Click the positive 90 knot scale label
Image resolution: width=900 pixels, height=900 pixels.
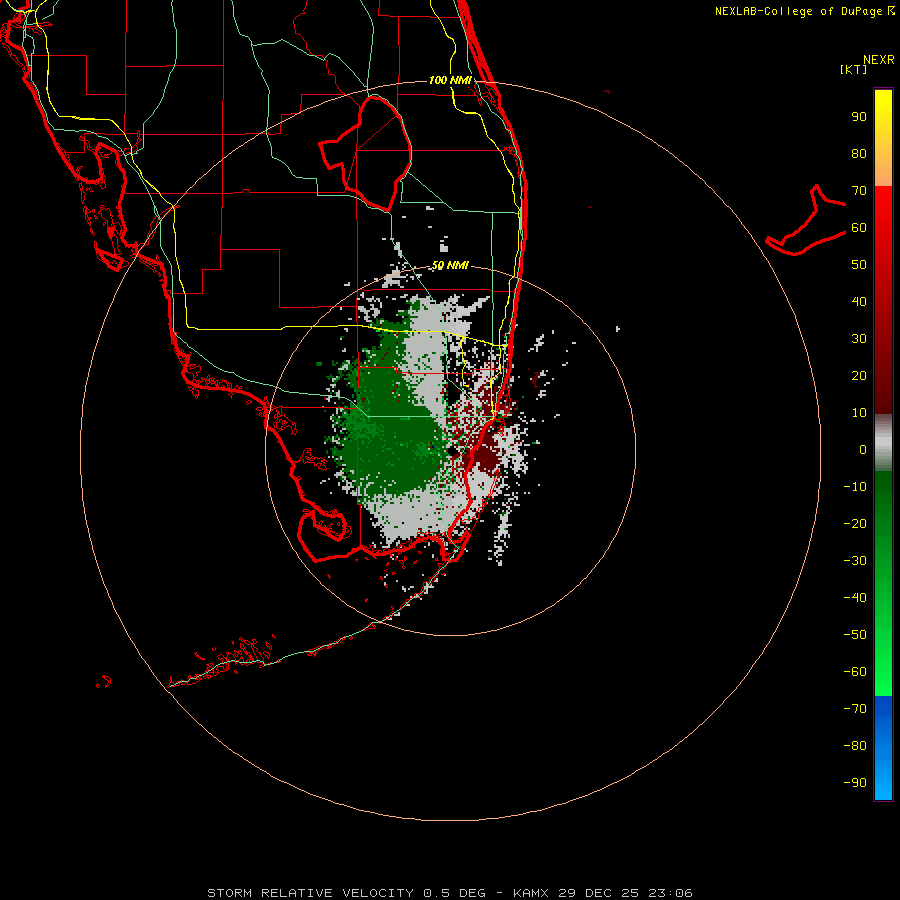(859, 117)
